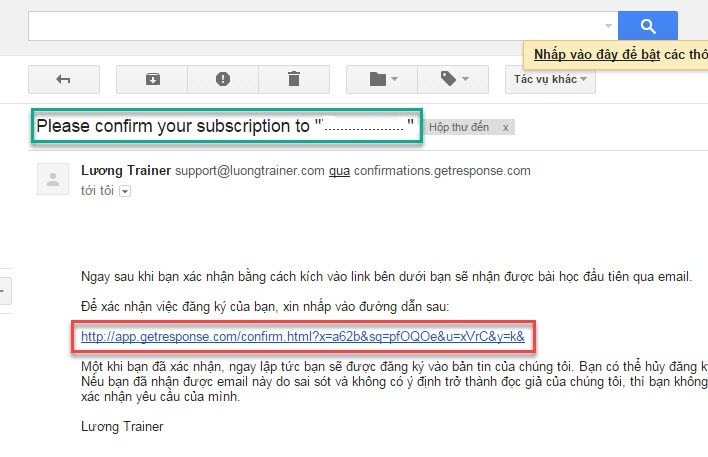Open the Move to folder dropdown
The height and width of the screenshot is (457, 708).
pos(382,79)
